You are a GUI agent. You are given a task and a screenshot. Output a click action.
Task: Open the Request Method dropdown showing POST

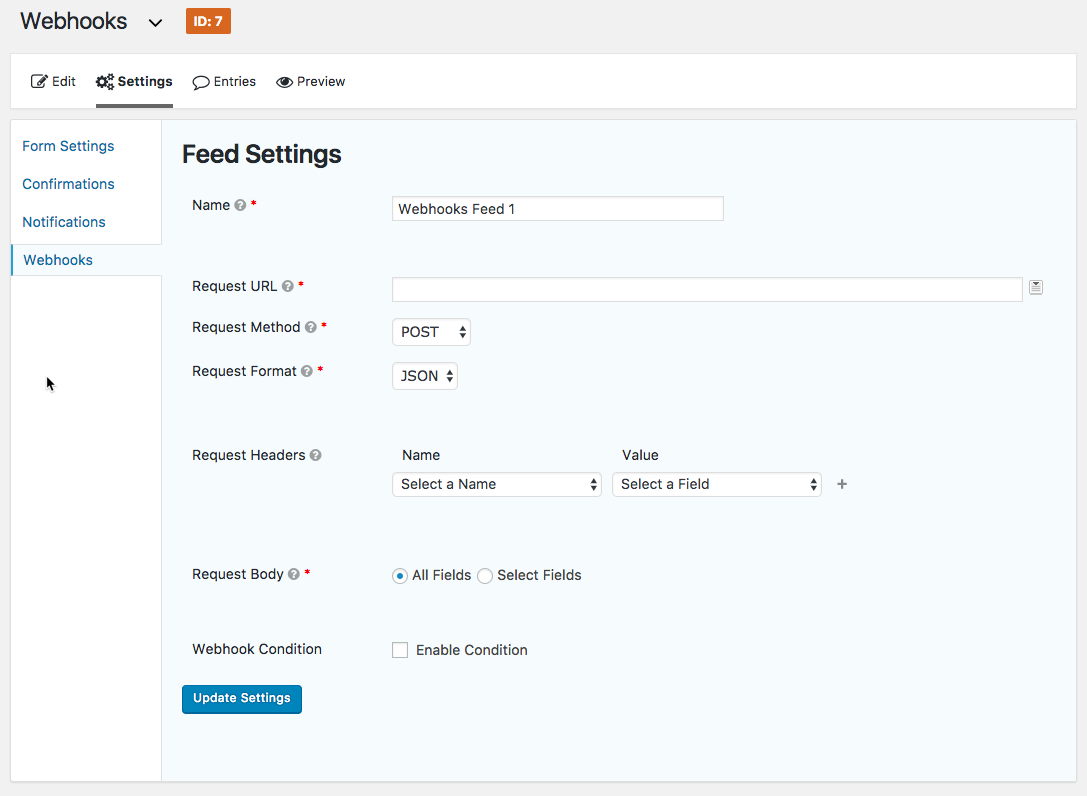(x=431, y=331)
